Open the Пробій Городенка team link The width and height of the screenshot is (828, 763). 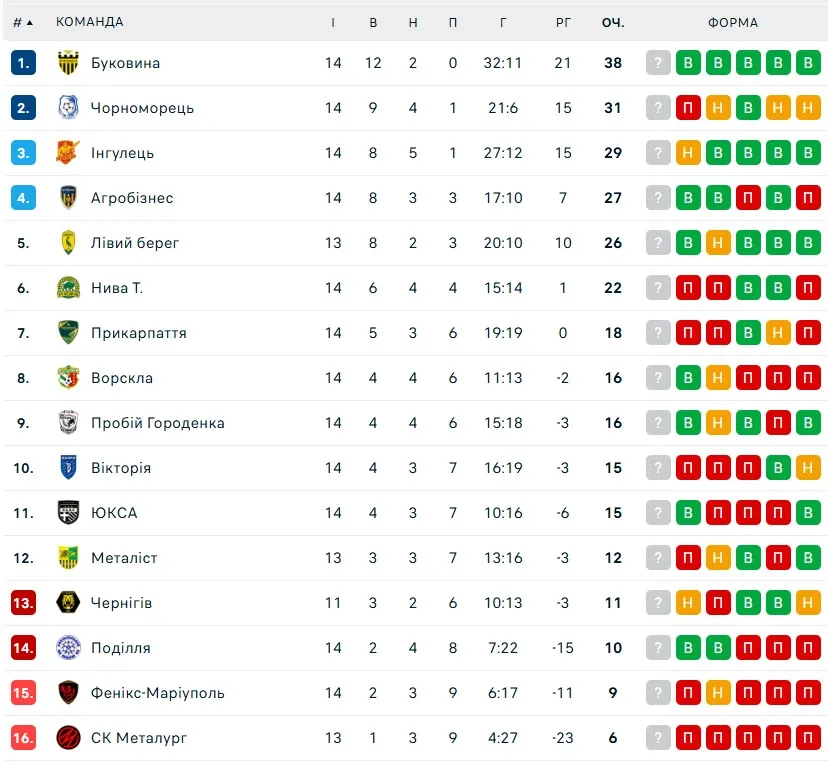click(x=157, y=423)
